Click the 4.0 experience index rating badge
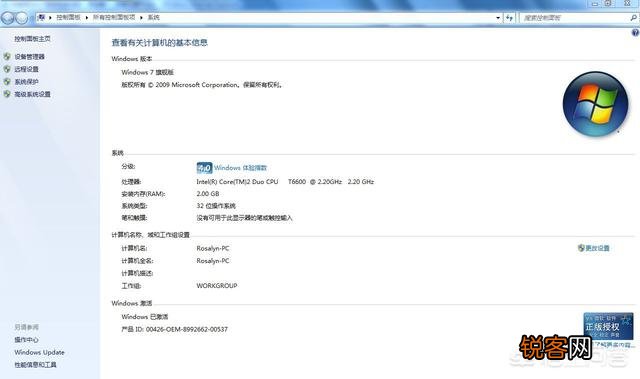Screen dimensions: 640x379 (204, 168)
